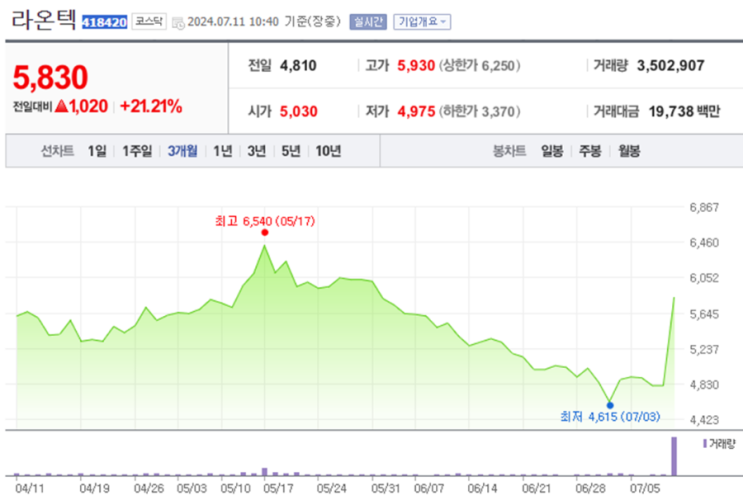743x500 pixels.
Task: Click the change rate +21.21%
Action: tap(151, 106)
